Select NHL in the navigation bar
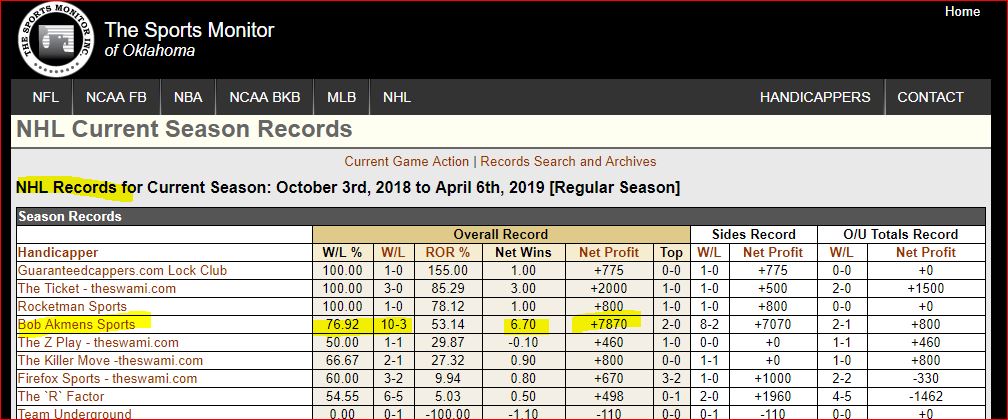The width and height of the screenshot is (1008, 420). coord(397,98)
